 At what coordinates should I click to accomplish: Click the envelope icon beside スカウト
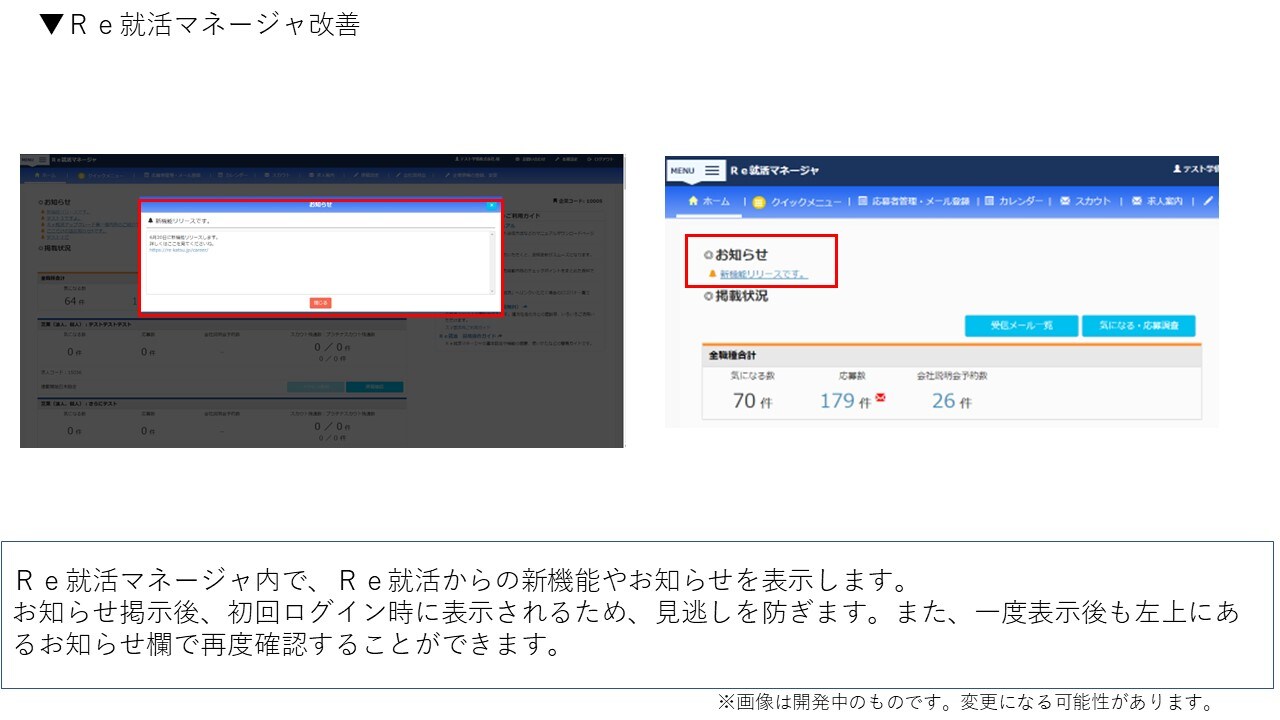tap(1065, 201)
